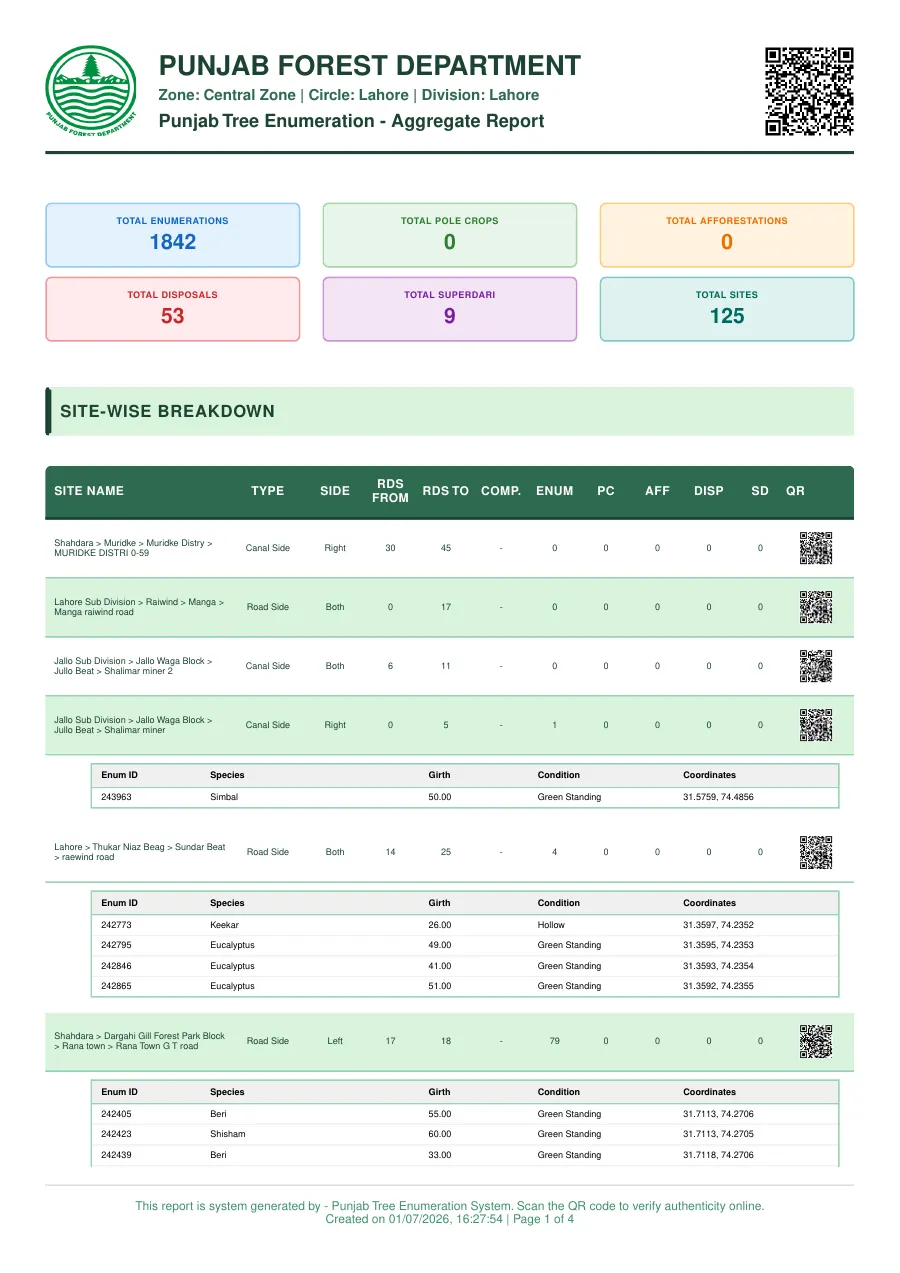Click the AFF column header
Viewport: 900px width, 1273px height.
[x=657, y=491]
